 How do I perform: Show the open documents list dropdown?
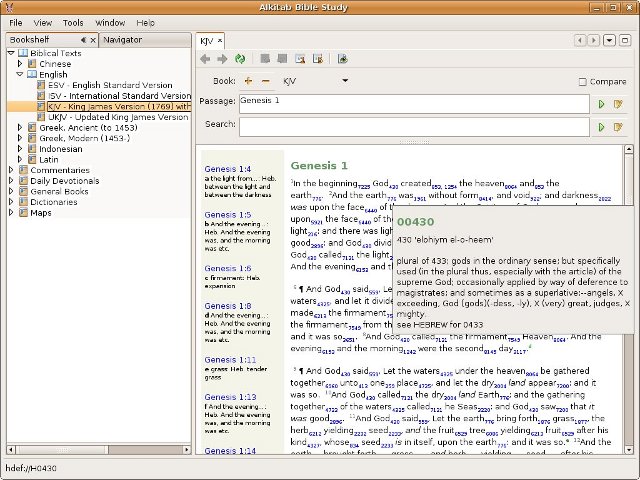(x=609, y=40)
